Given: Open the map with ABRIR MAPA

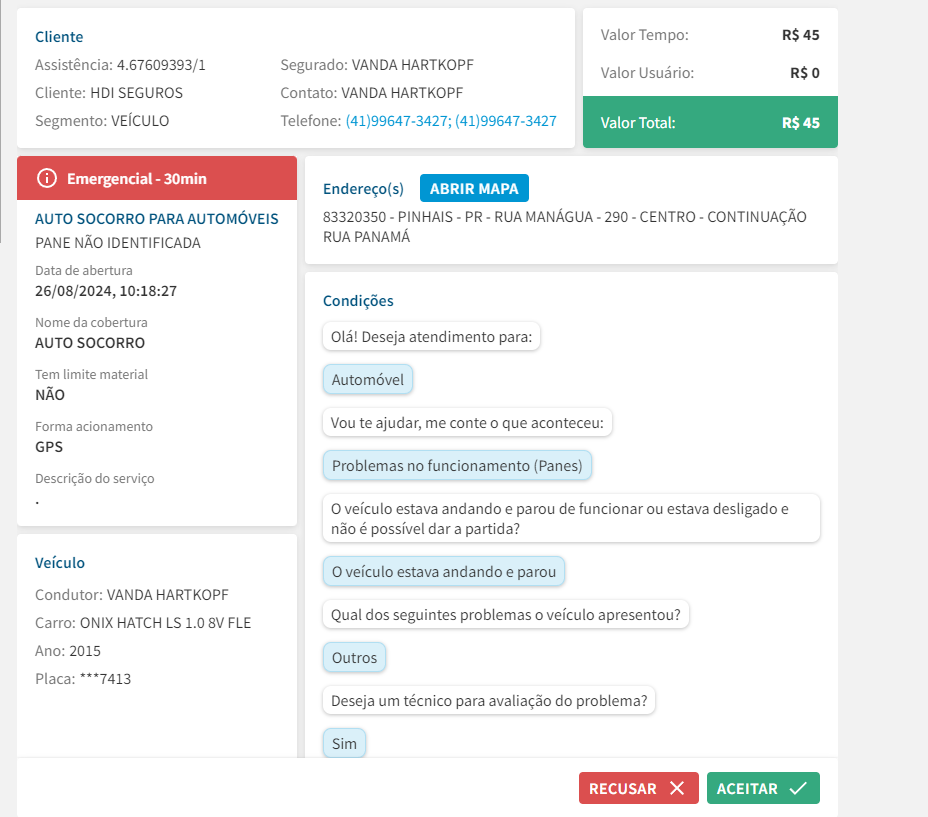Looking at the screenshot, I should coord(474,188).
